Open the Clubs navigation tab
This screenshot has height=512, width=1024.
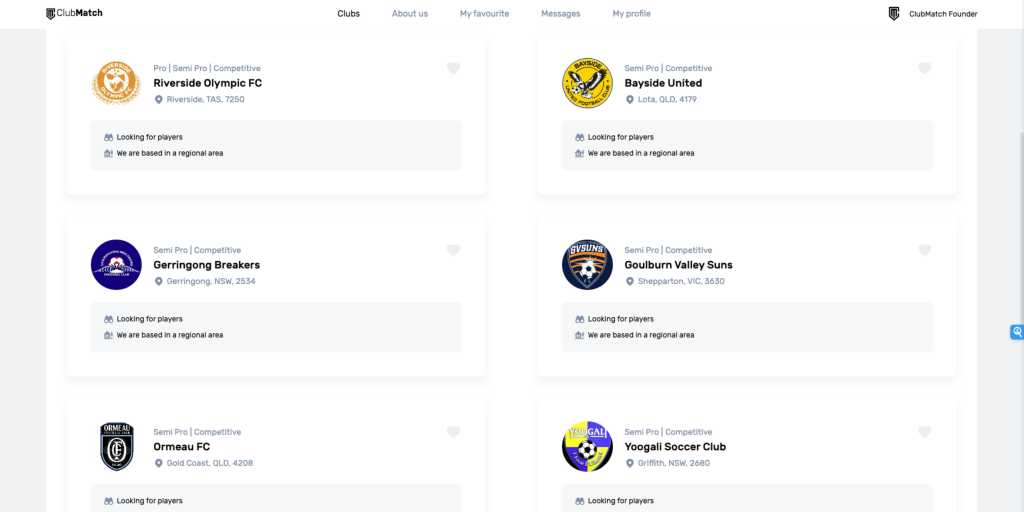[x=349, y=14]
